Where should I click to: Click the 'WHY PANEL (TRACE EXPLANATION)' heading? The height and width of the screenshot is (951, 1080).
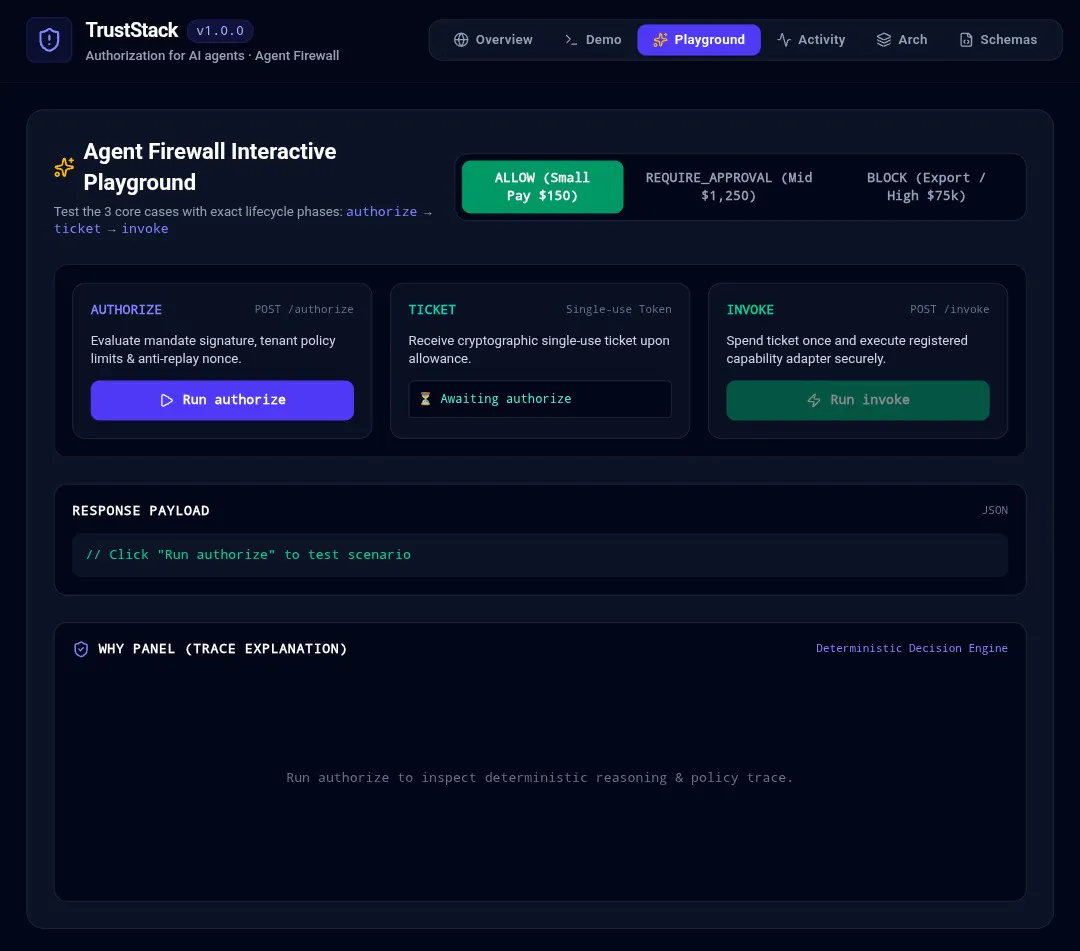[x=222, y=649]
